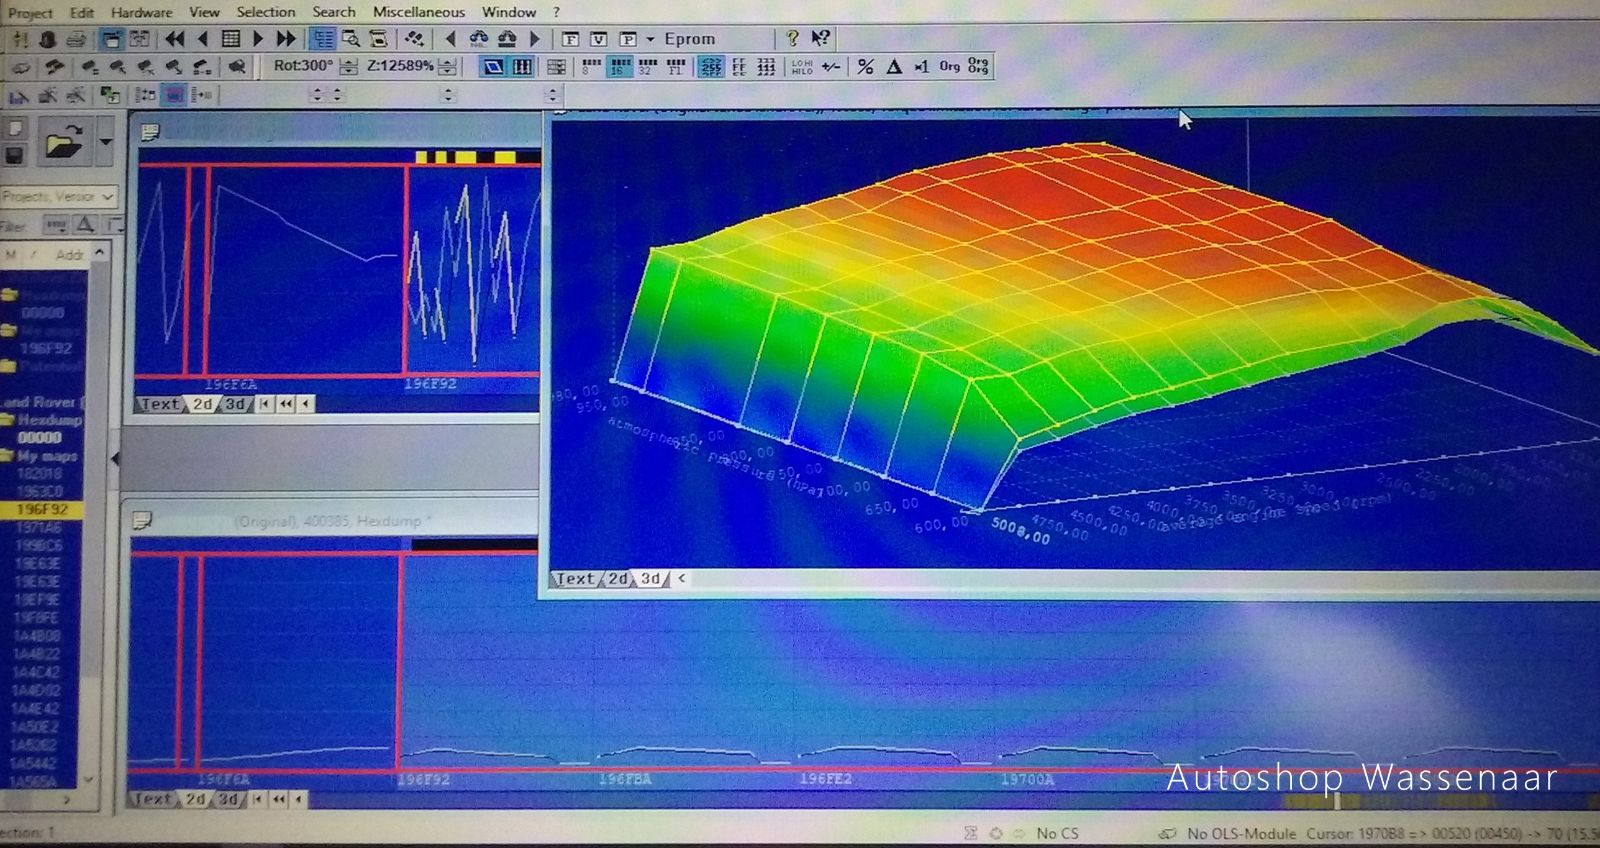
Task: Select the 1971A6 entry in the map list
Action: coord(38,527)
